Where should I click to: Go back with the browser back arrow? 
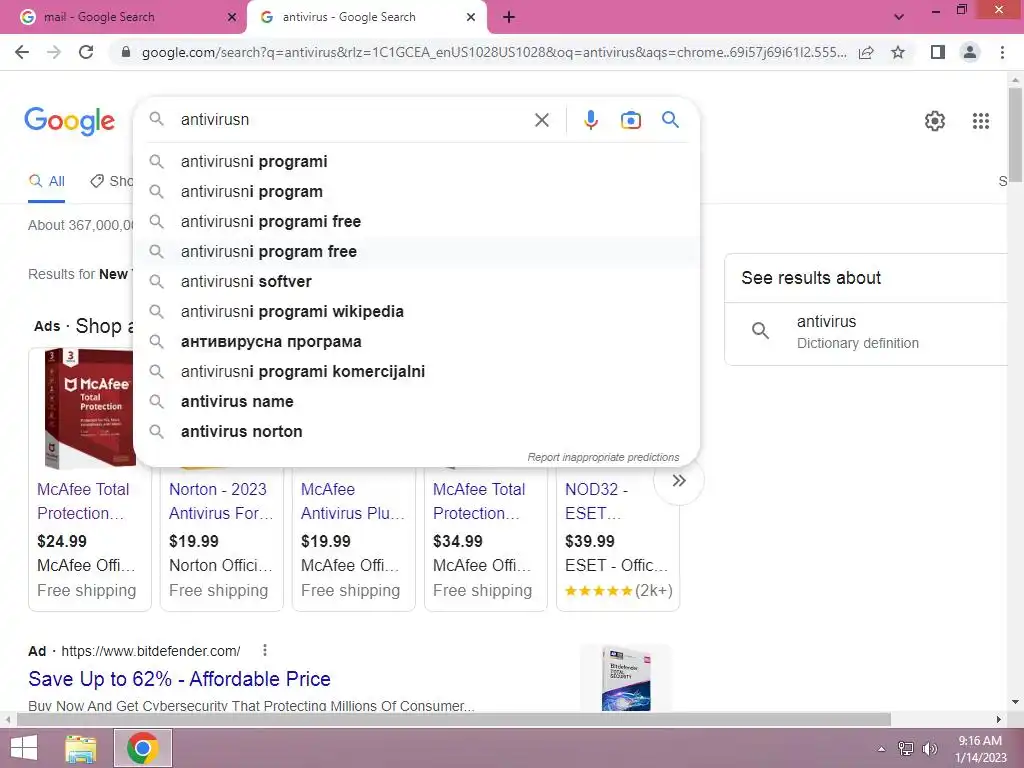pyautogui.click(x=22, y=52)
